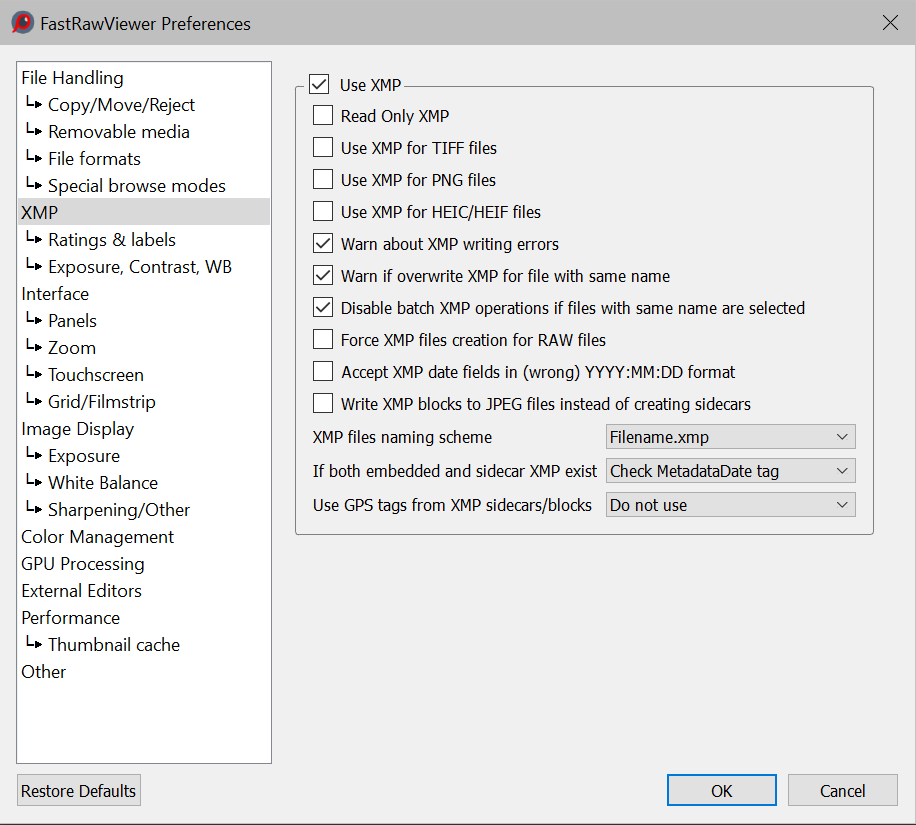The image size is (916, 825).
Task: Open the GPS tags Do not use dropdown
Action: click(731, 505)
